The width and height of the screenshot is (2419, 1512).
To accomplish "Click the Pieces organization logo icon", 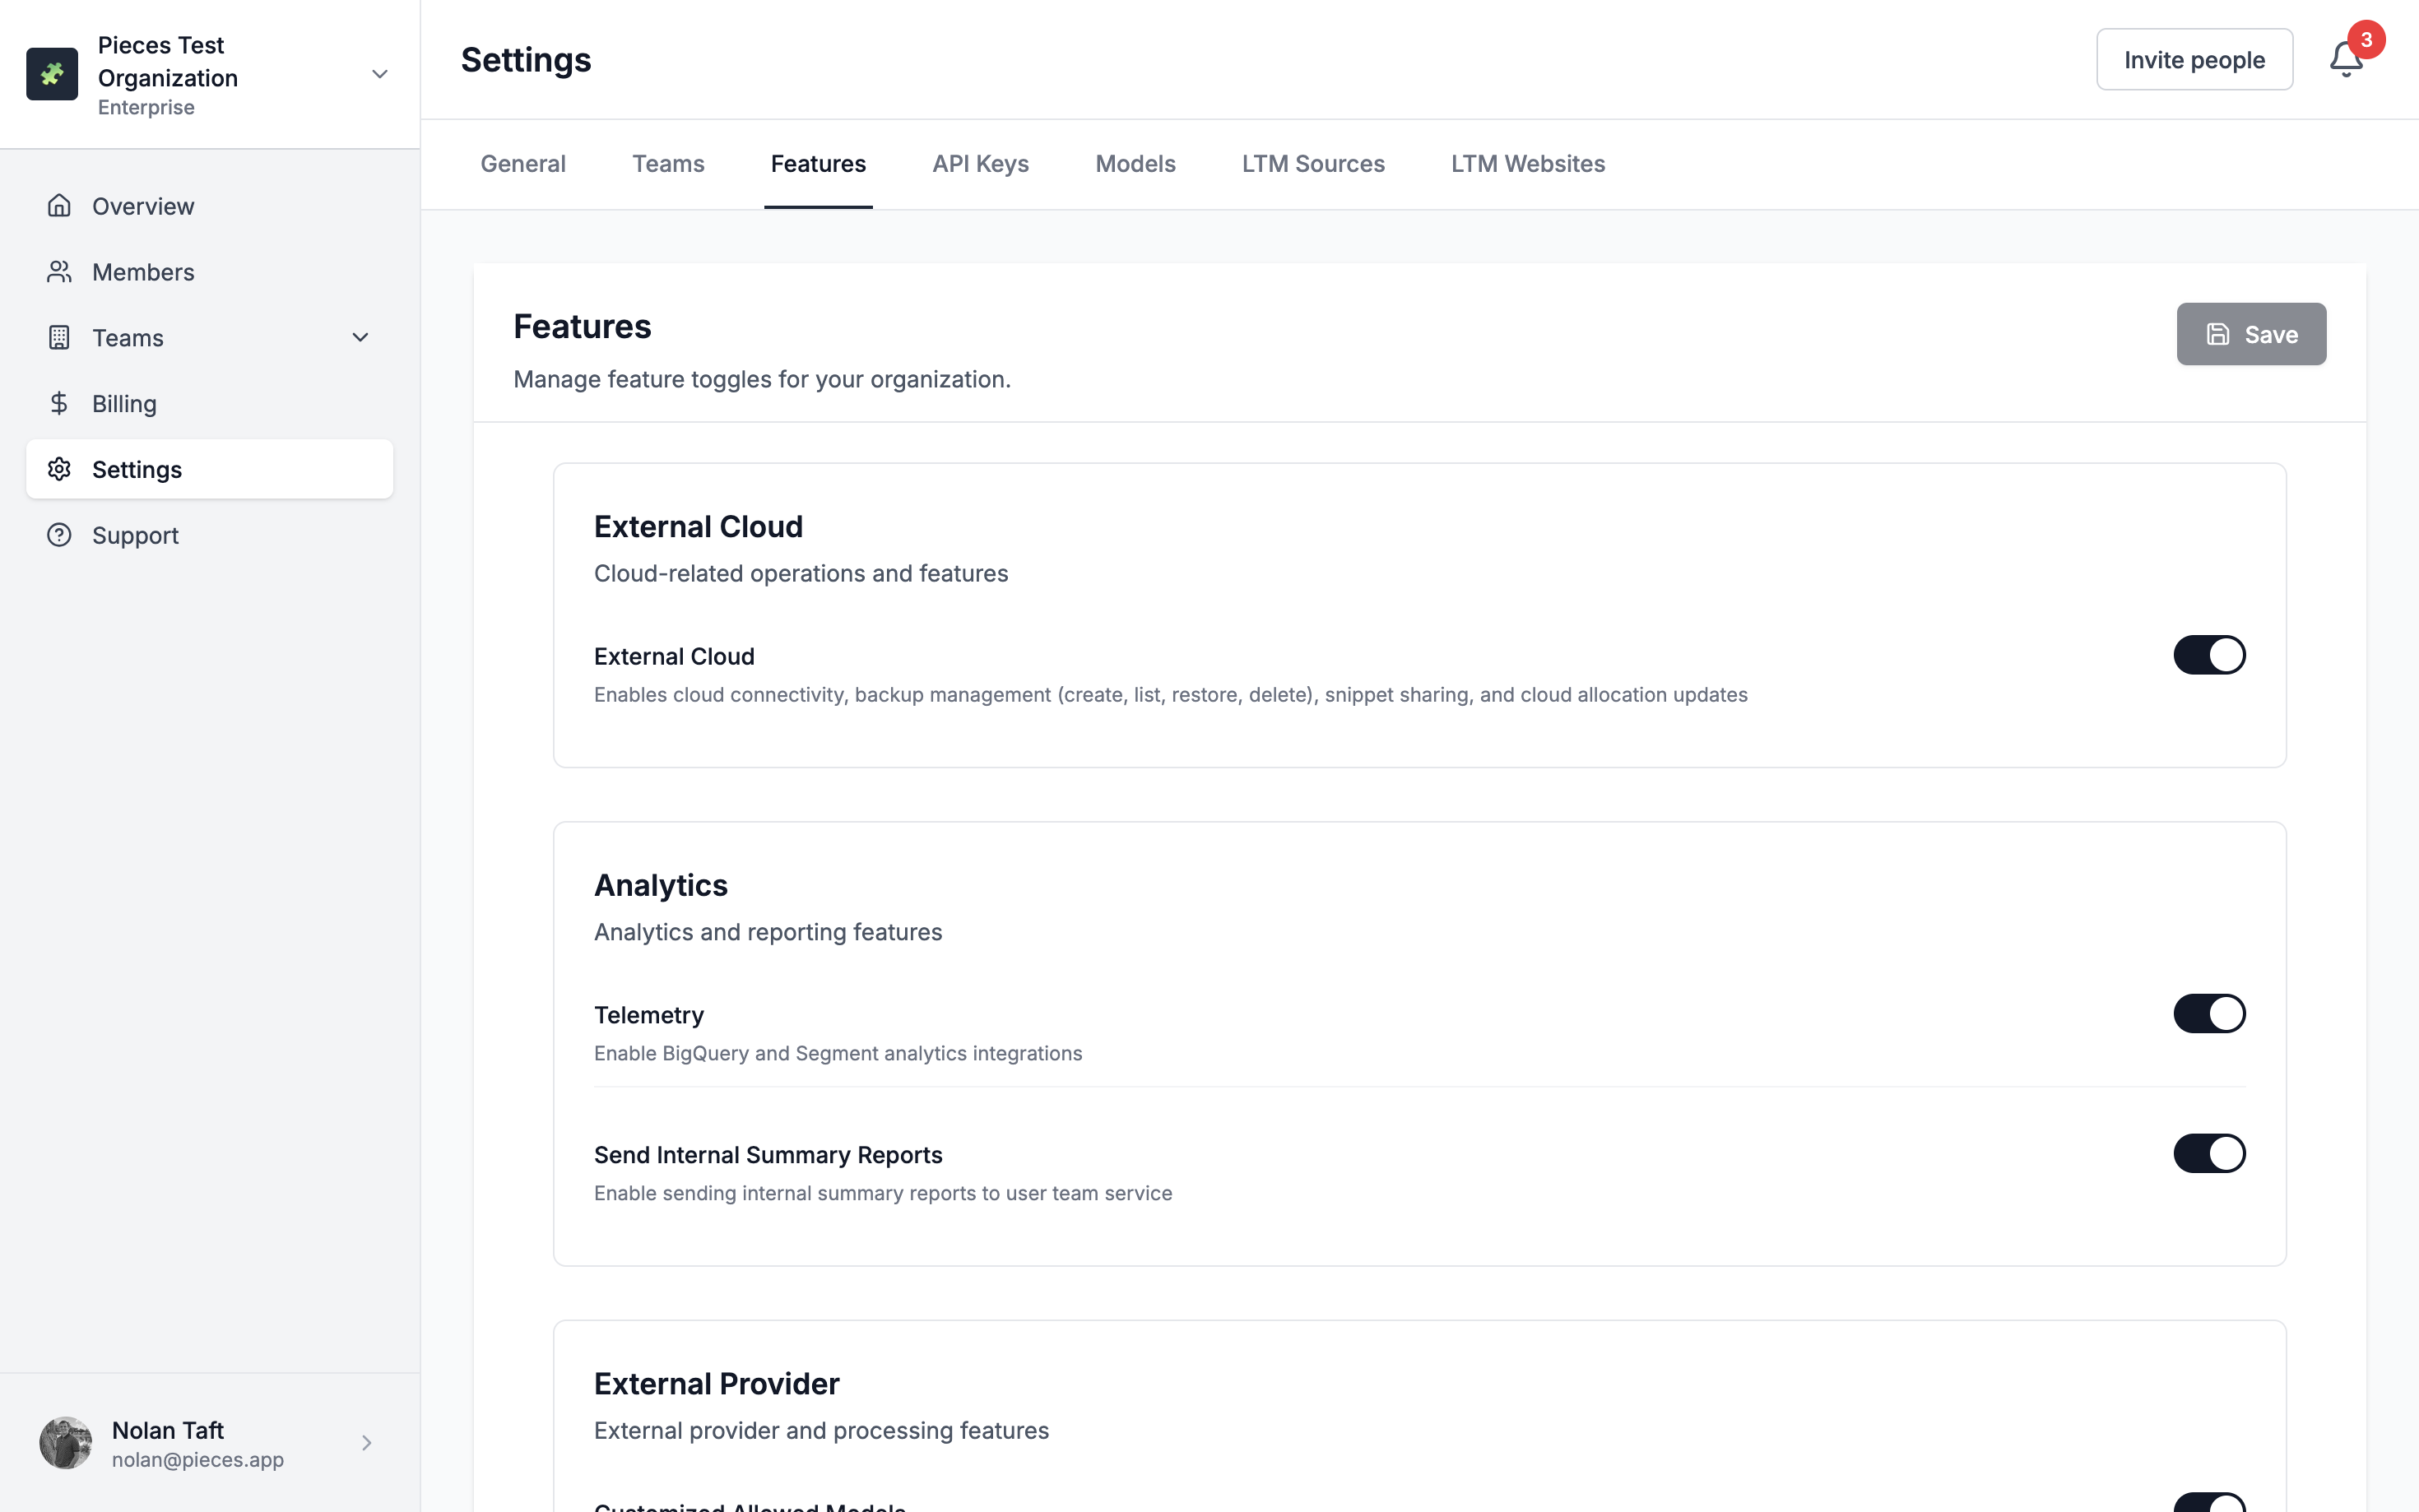I will point(52,74).
